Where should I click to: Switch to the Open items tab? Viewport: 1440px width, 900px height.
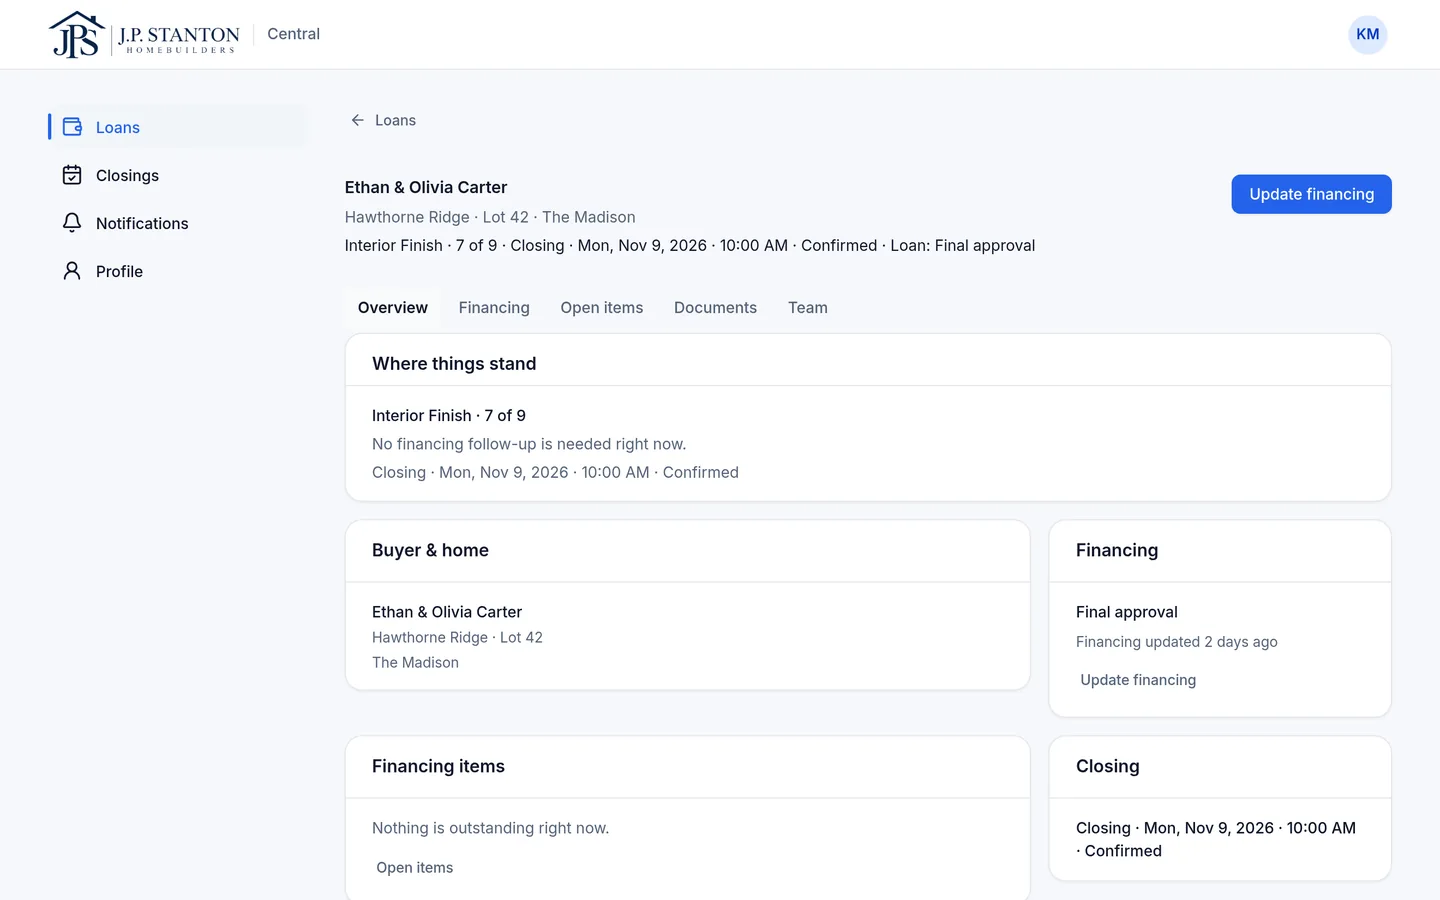[601, 308]
